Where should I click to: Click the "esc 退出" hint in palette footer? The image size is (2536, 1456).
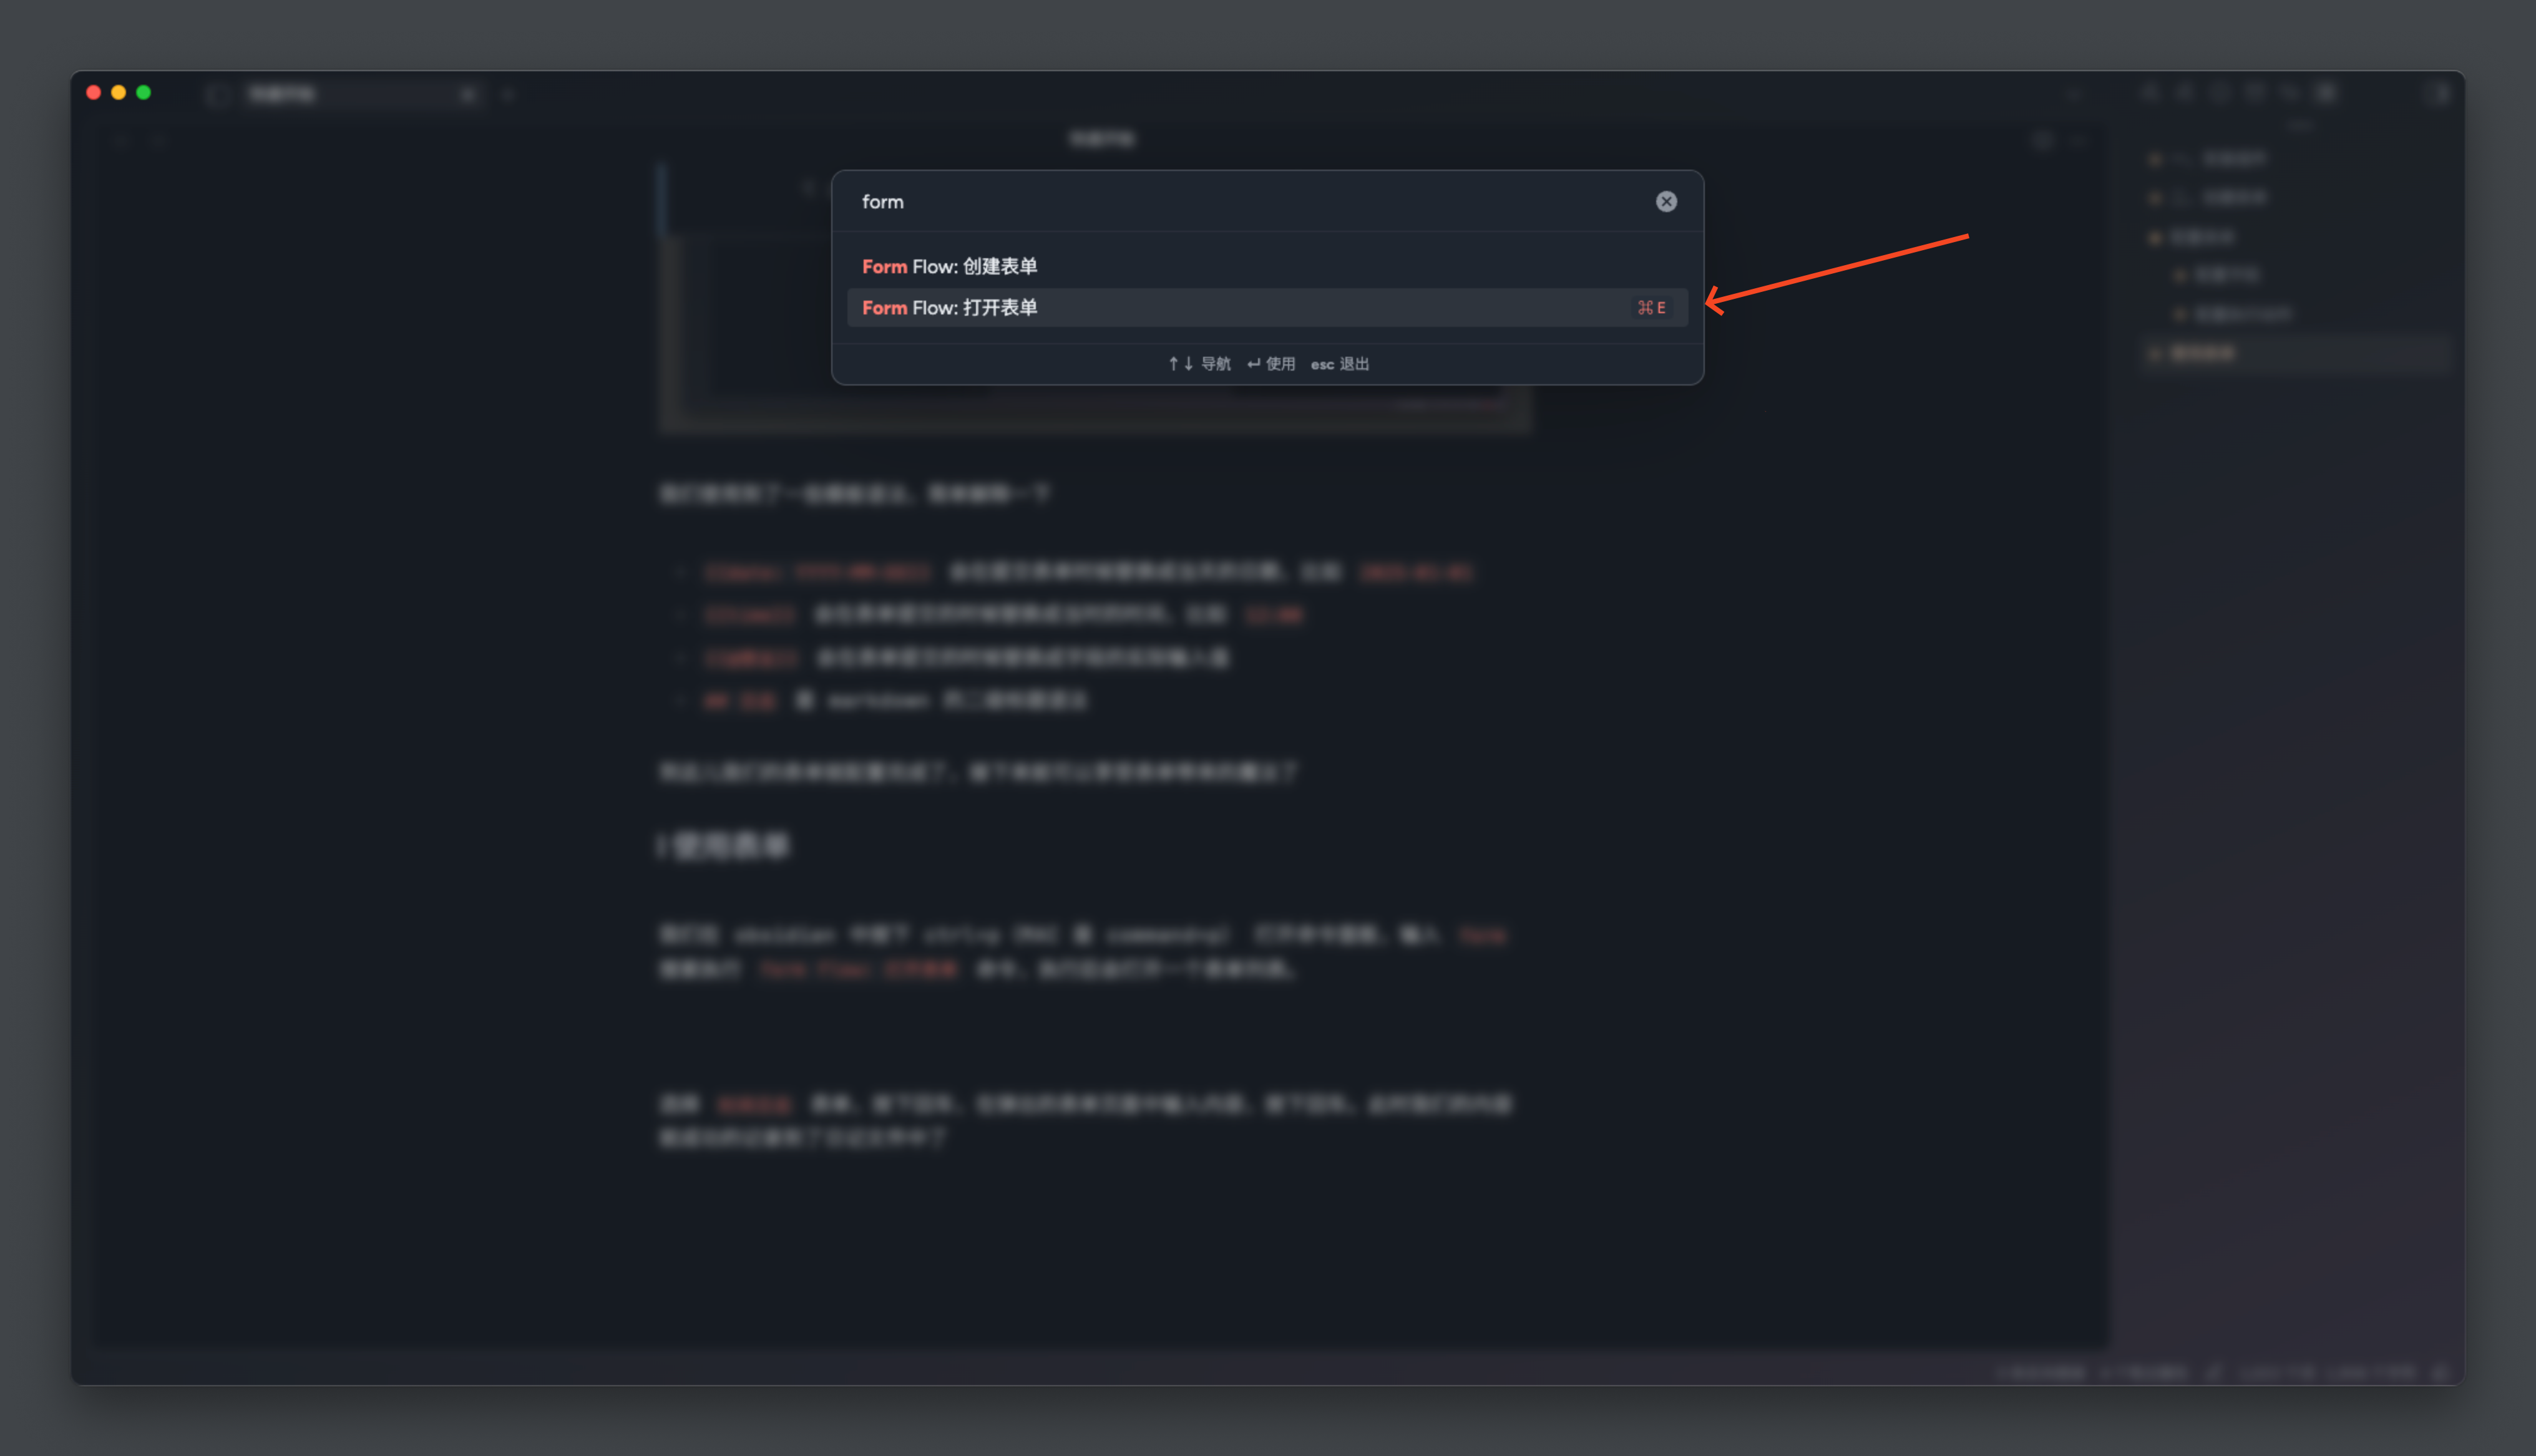pos(1339,364)
